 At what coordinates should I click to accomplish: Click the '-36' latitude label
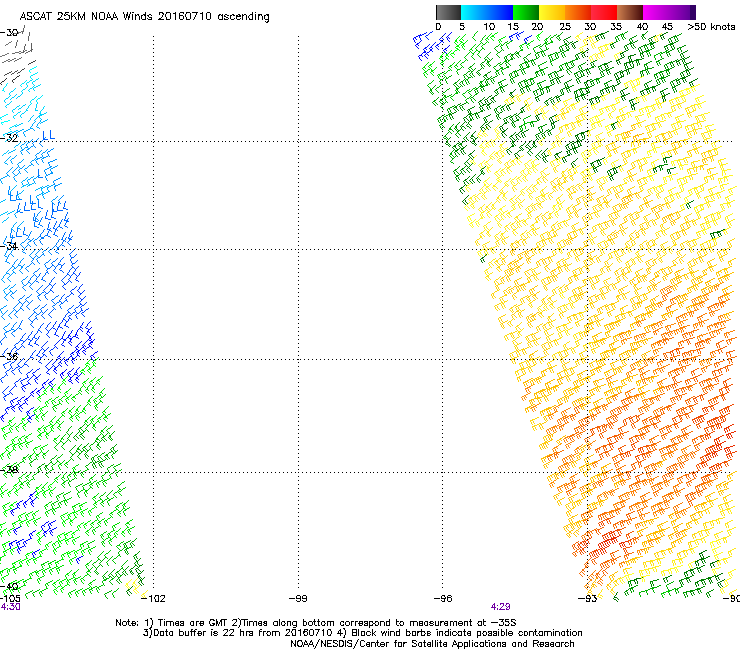(9, 356)
